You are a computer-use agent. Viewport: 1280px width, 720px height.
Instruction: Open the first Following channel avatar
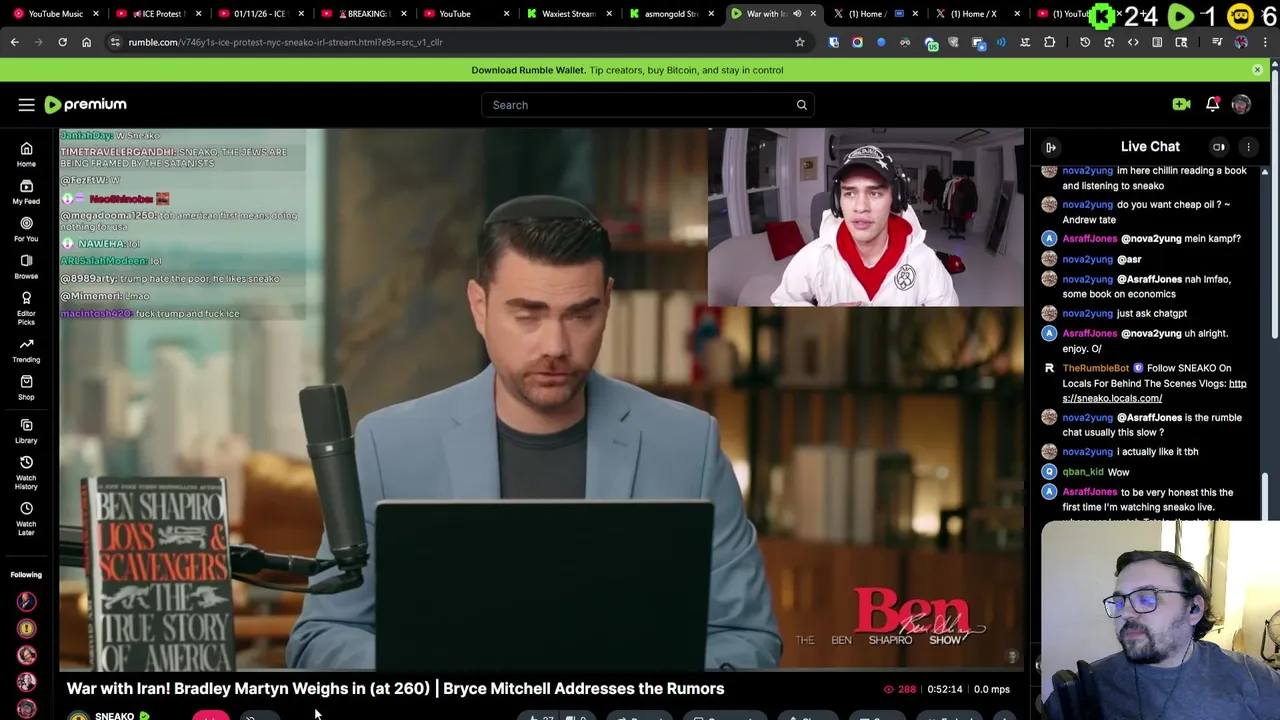[26, 601]
